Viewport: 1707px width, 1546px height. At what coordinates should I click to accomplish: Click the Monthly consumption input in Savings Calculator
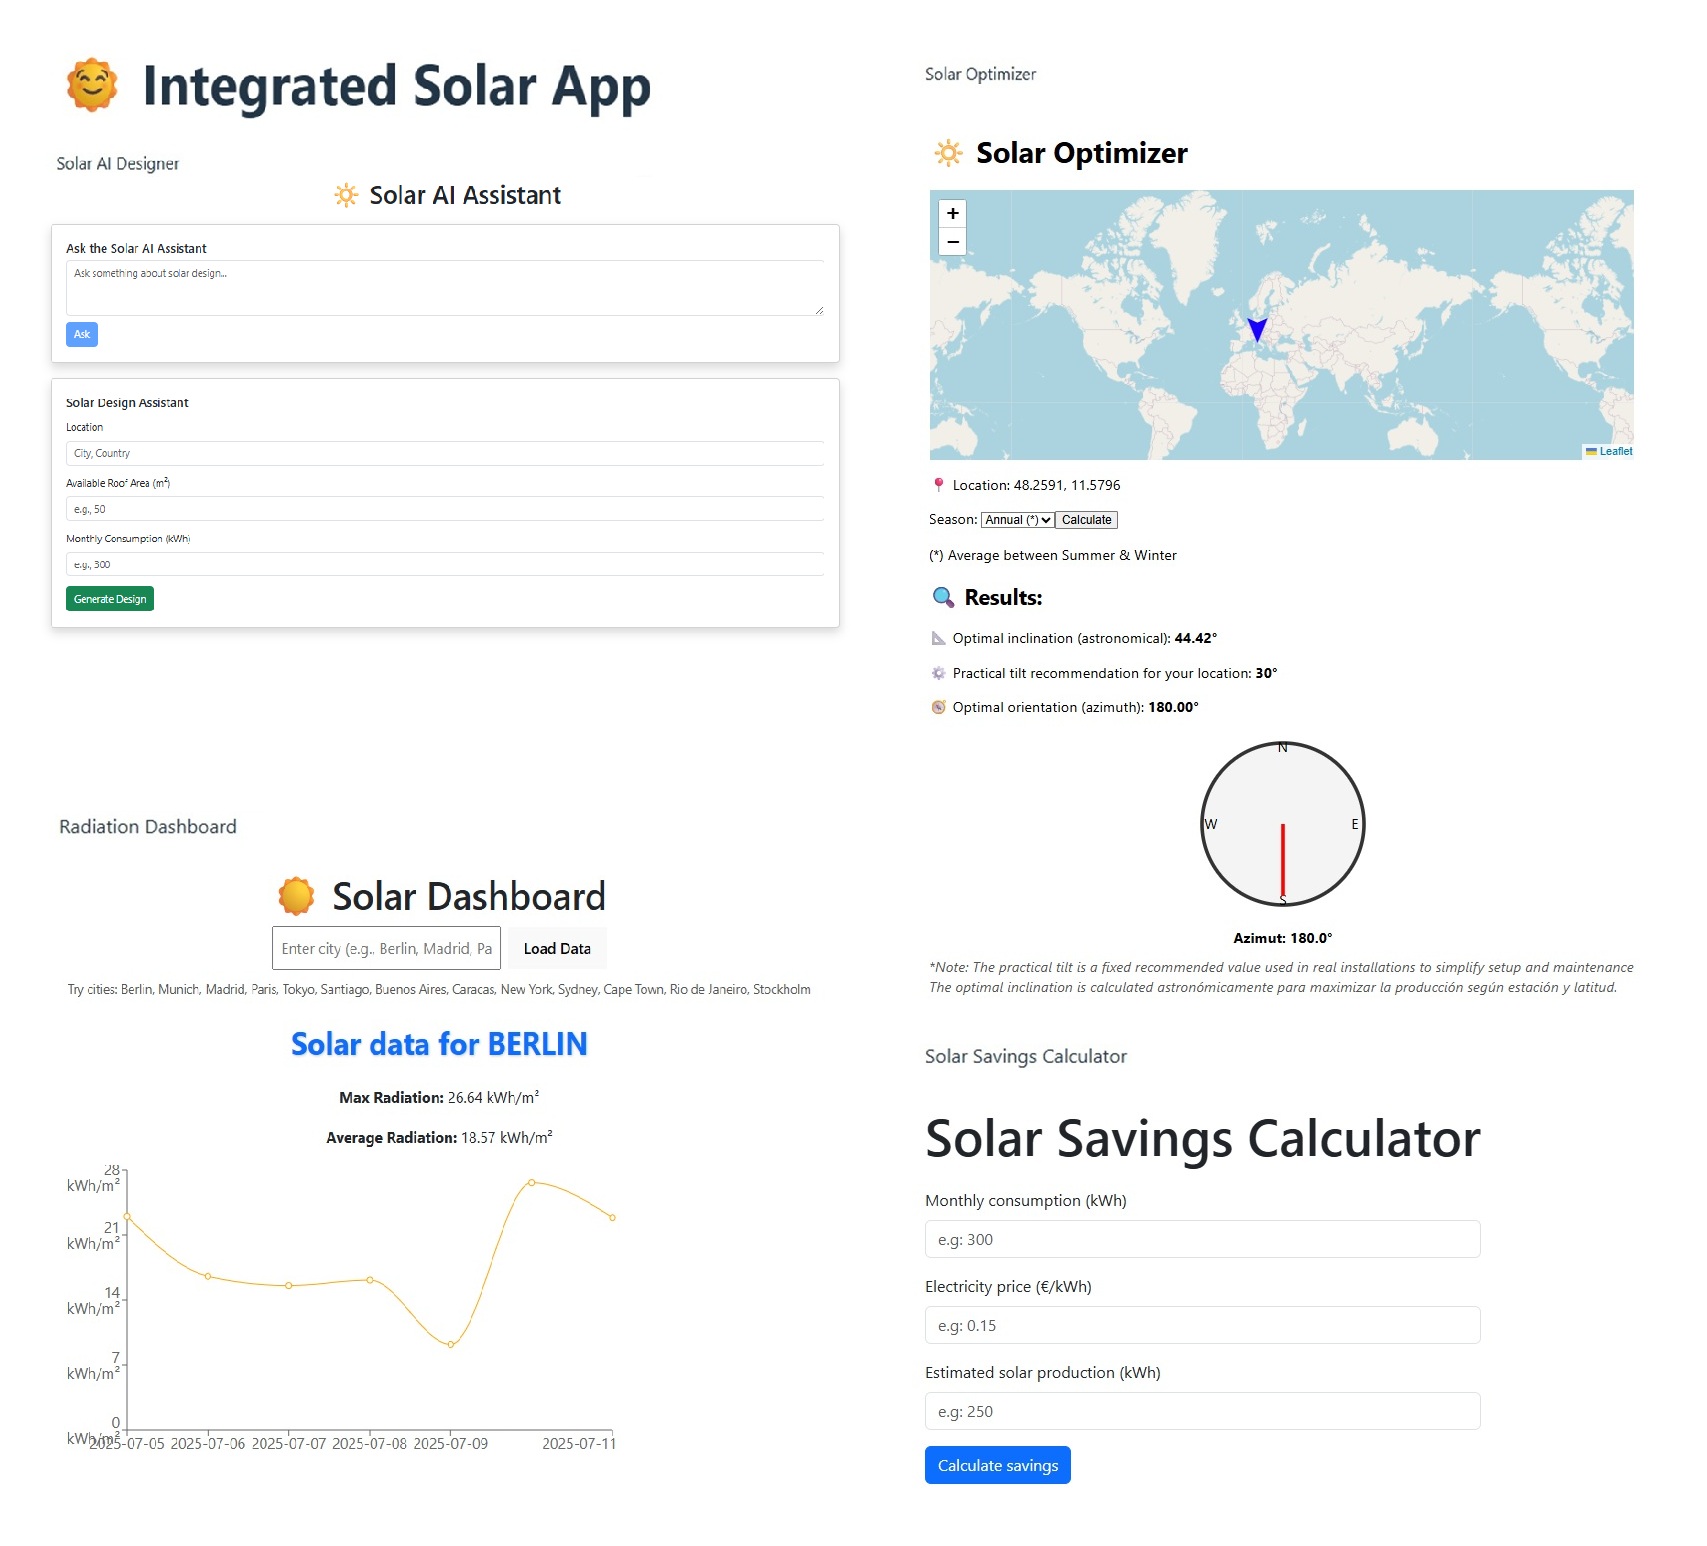(x=1202, y=1239)
